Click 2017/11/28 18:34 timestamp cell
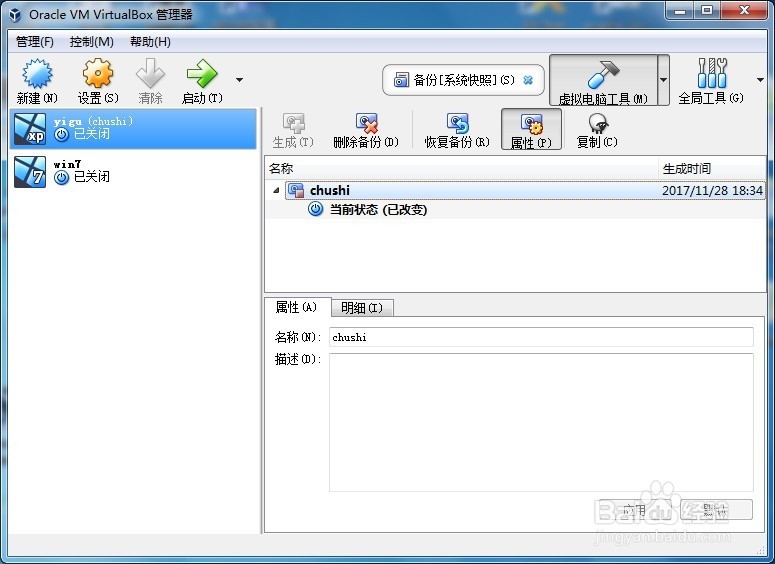The image size is (775, 564). (712, 190)
